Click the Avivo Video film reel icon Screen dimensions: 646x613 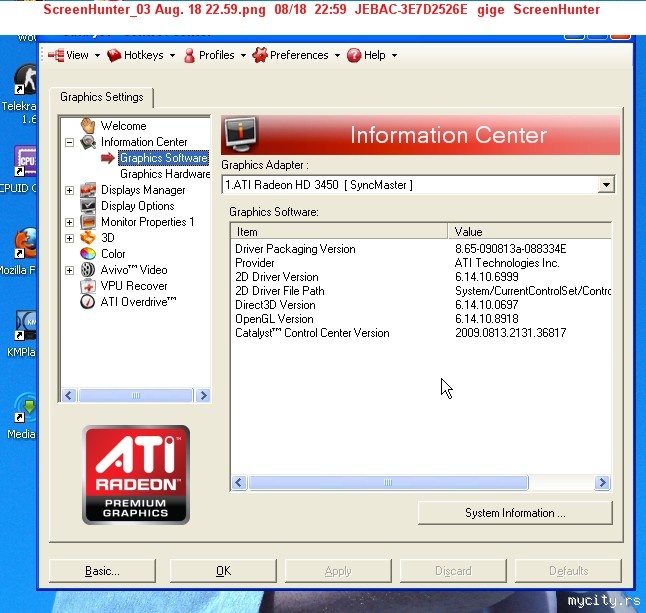coord(88,270)
